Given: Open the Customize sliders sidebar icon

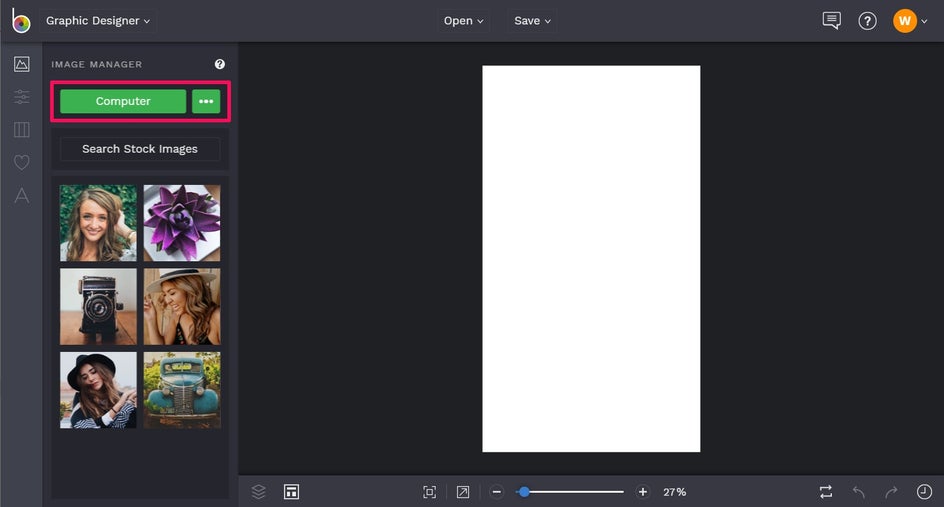Looking at the screenshot, I should (22, 97).
